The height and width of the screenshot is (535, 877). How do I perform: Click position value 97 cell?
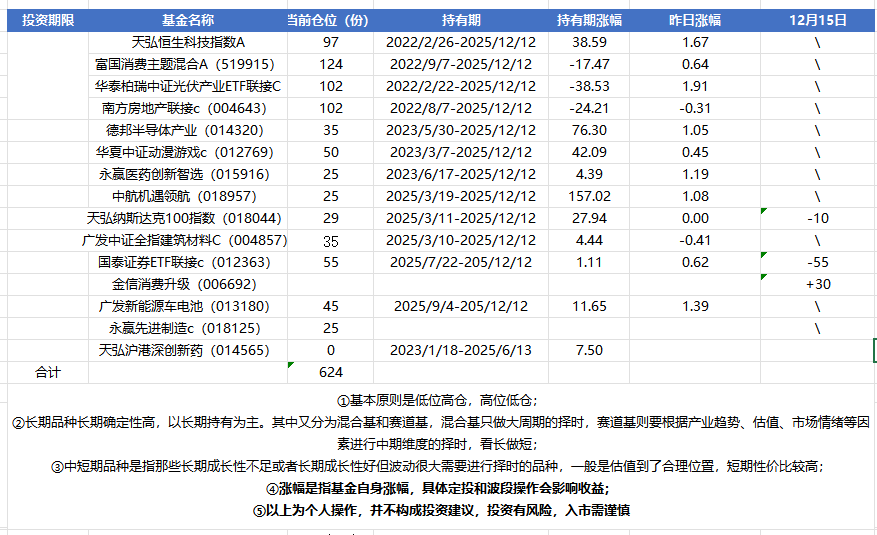click(330, 42)
